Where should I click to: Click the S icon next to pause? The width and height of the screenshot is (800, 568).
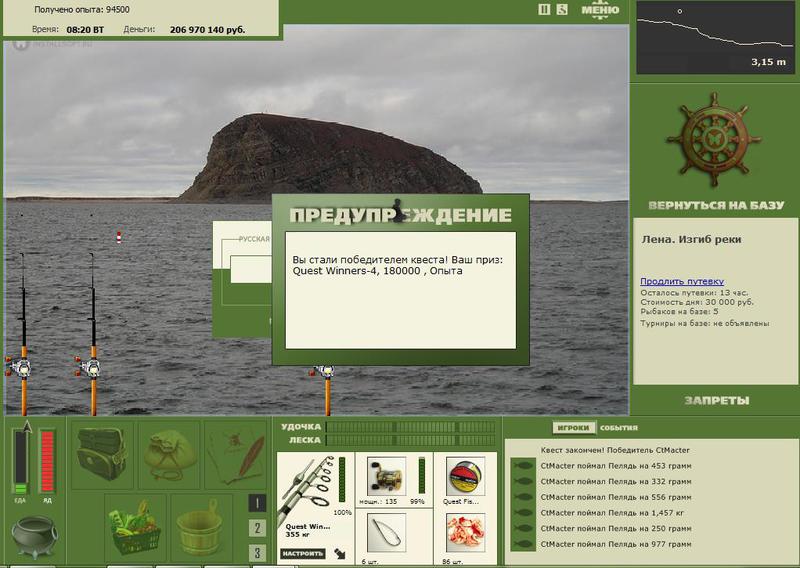562,9
